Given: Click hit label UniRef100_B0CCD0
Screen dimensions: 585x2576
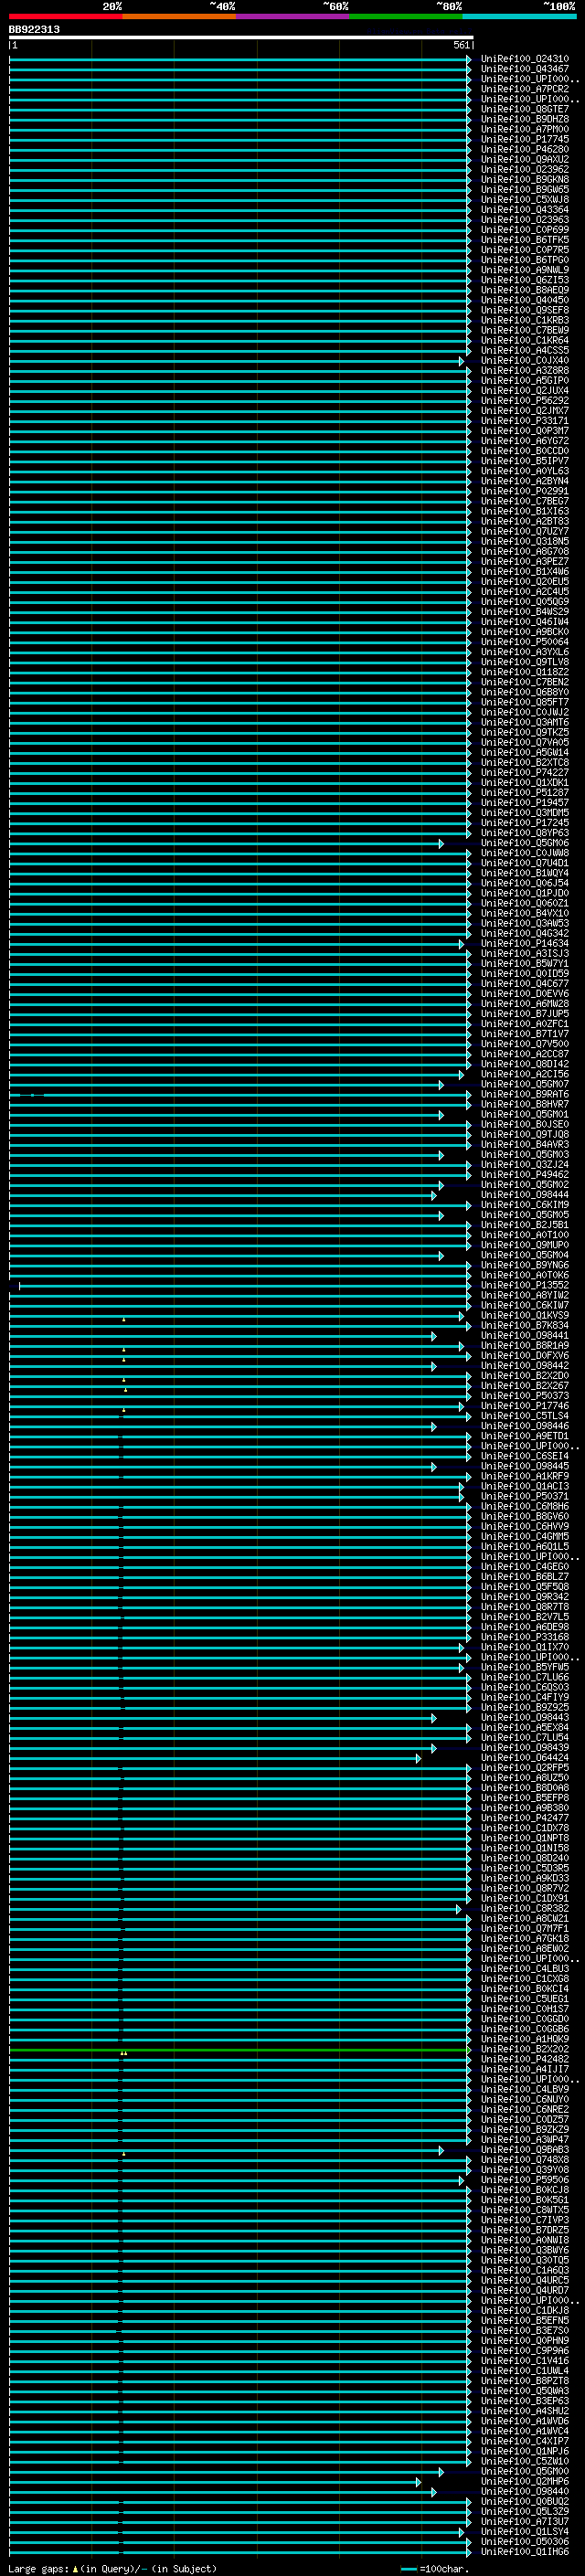Looking at the screenshot, I should click(525, 451).
